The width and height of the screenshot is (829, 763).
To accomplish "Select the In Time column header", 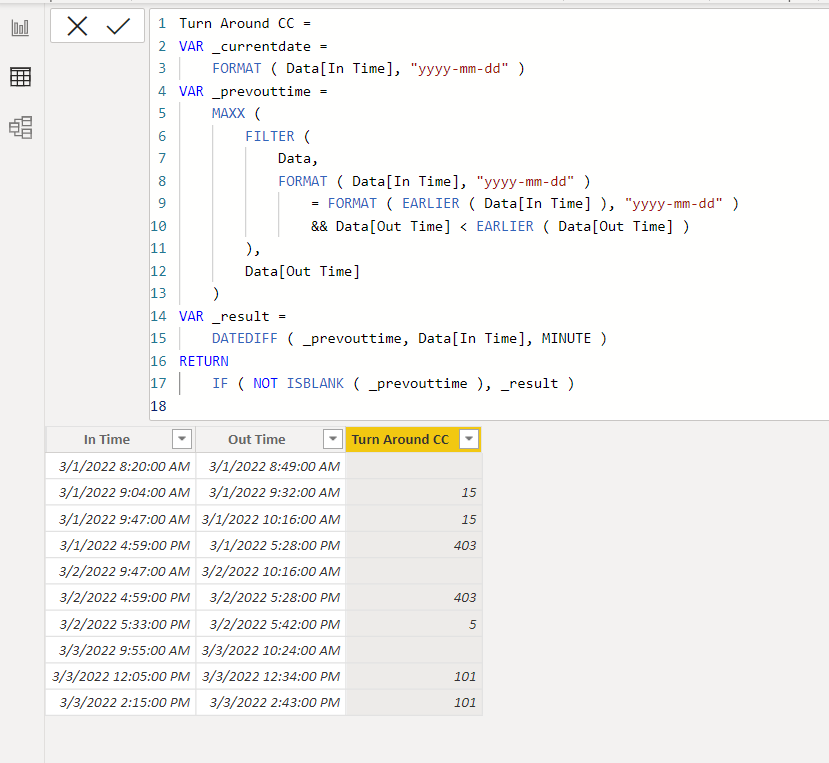I will [x=121, y=439].
